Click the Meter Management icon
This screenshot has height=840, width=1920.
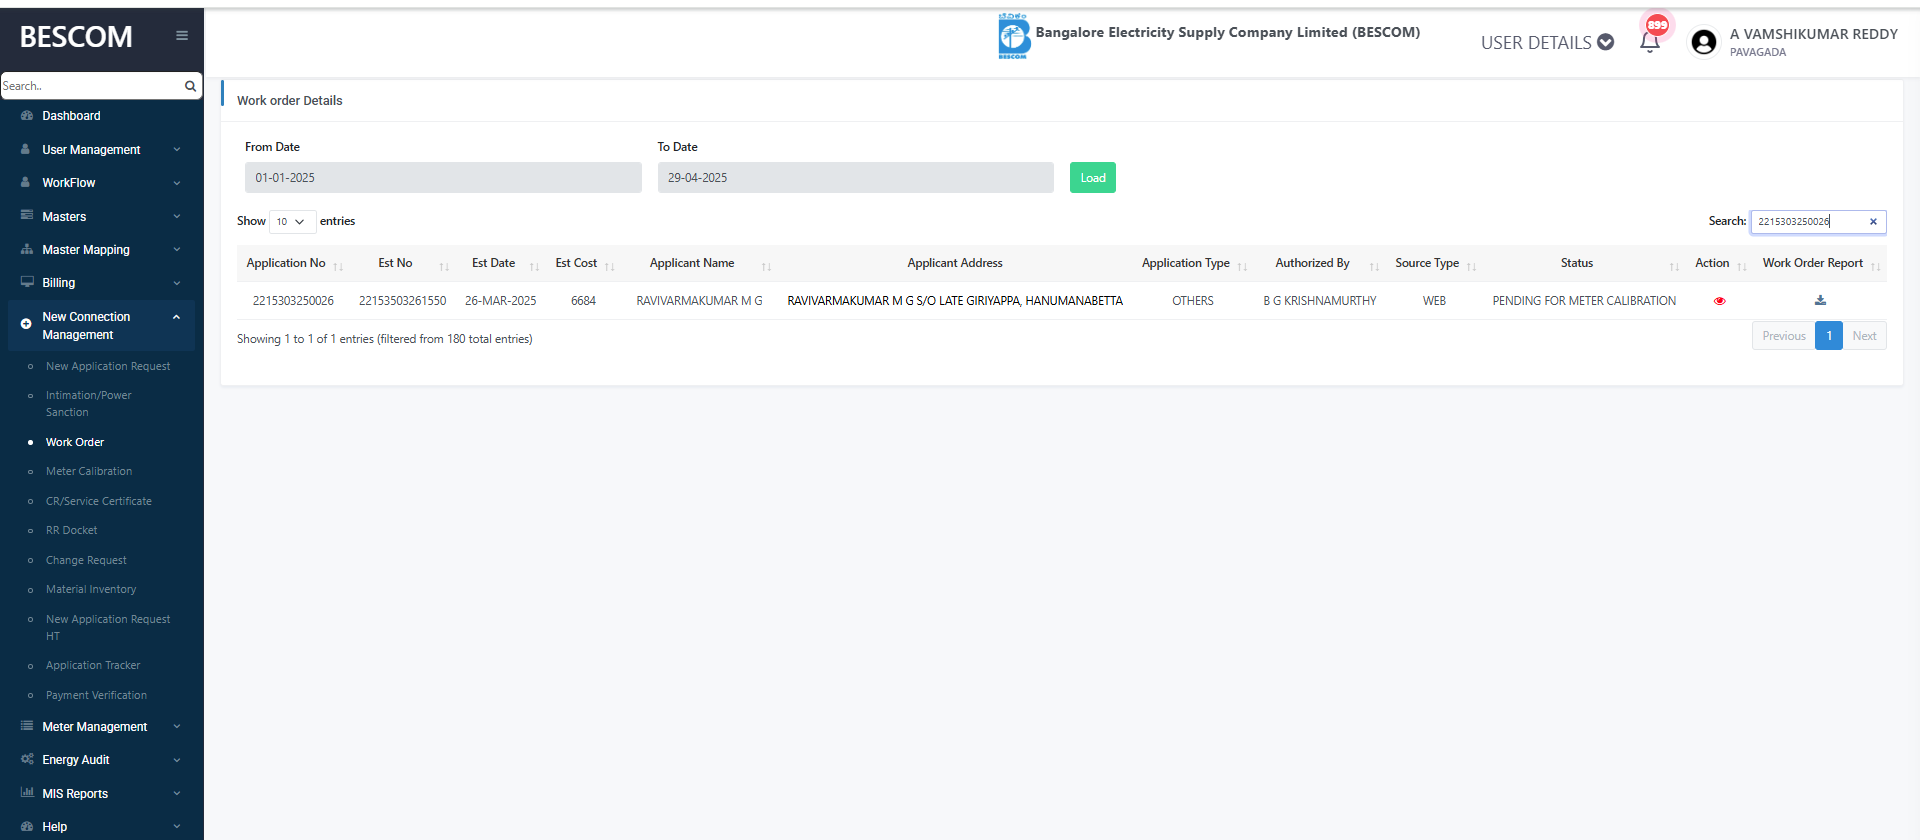pos(27,727)
